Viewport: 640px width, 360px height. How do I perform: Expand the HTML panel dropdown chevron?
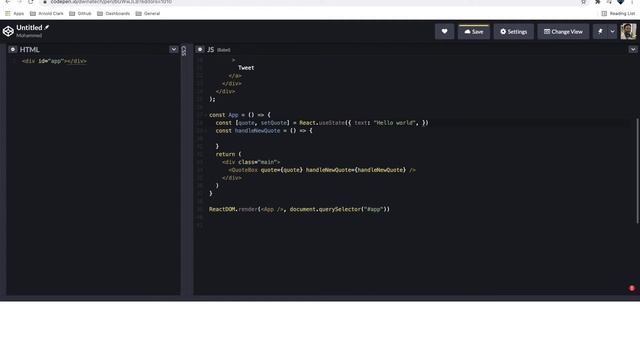click(173, 49)
